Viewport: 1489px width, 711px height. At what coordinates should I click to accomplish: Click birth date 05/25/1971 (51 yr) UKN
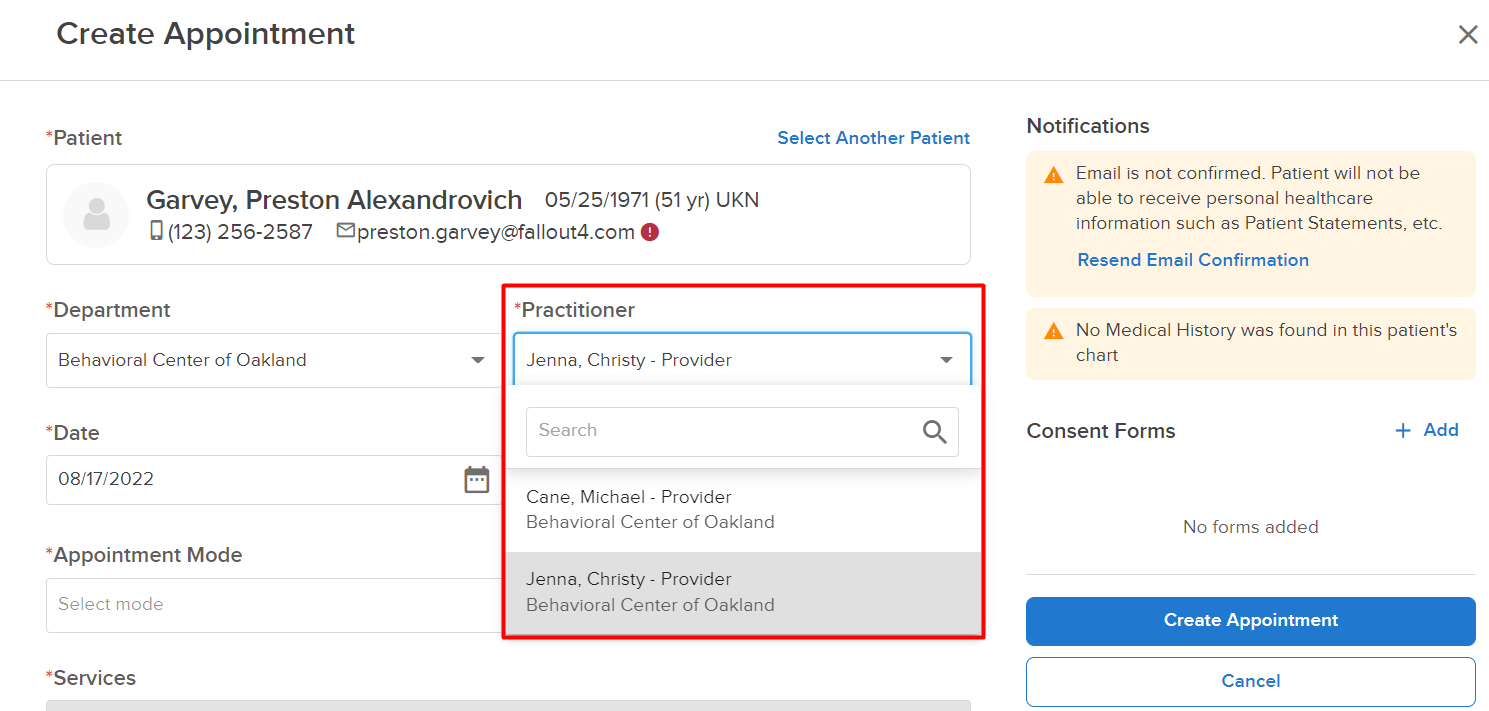coord(652,200)
